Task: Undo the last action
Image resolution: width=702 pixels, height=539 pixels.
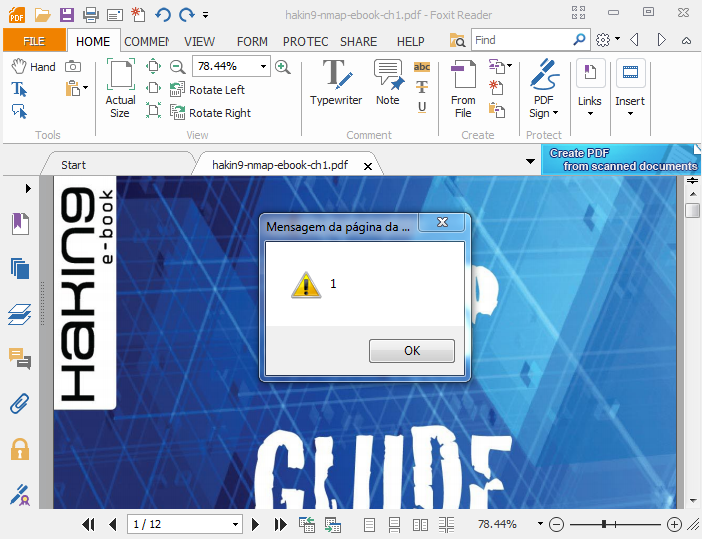Action: [163, 15]
